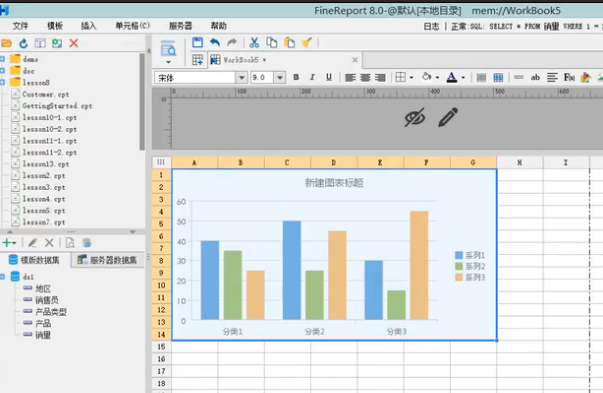Close the WorkBook5 tab

355,60
